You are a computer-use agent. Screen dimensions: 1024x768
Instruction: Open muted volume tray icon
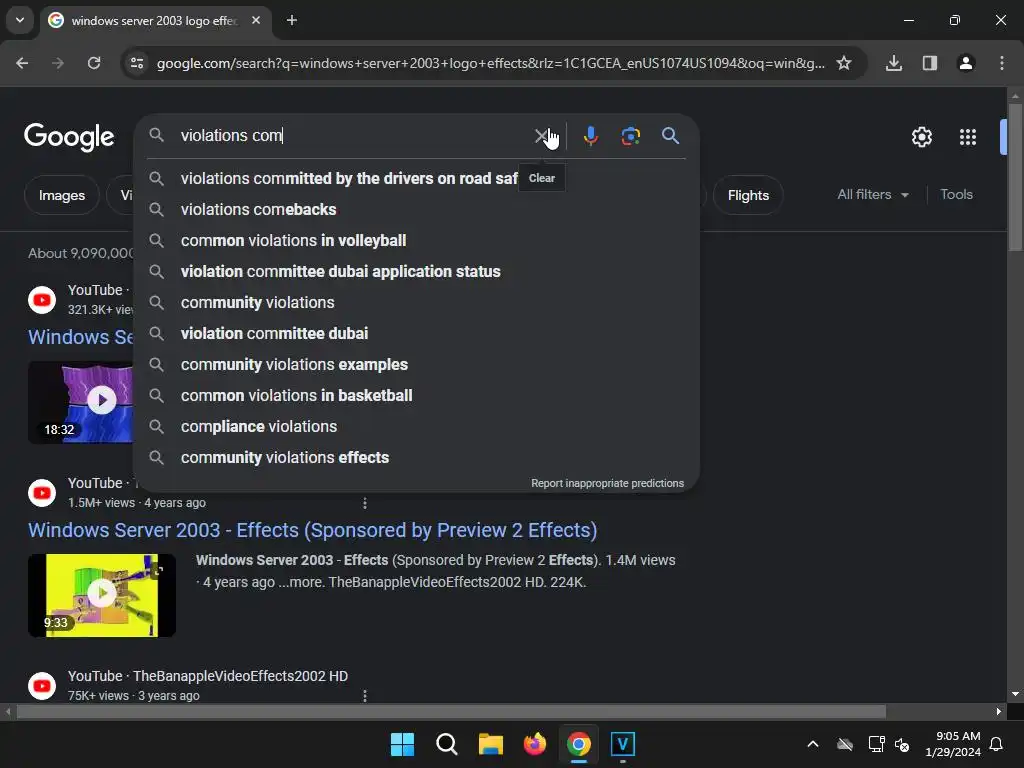point(902,744)
